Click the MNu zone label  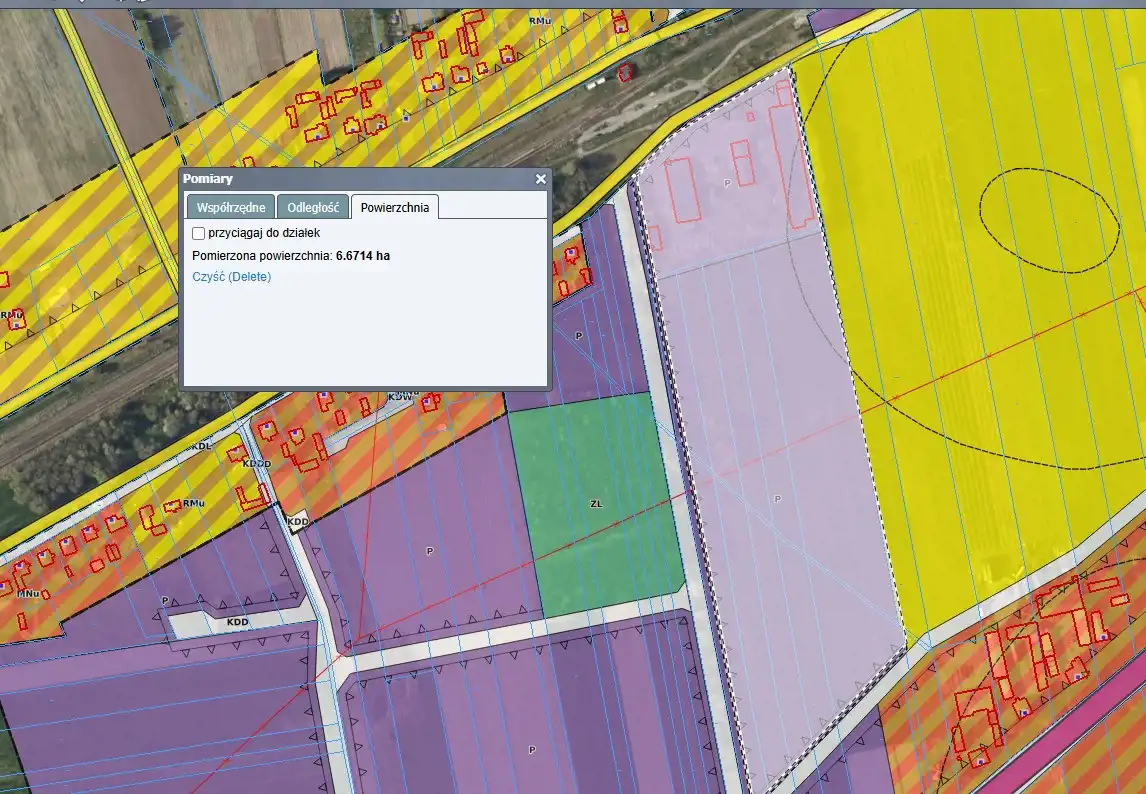click(x=27, y=593)
